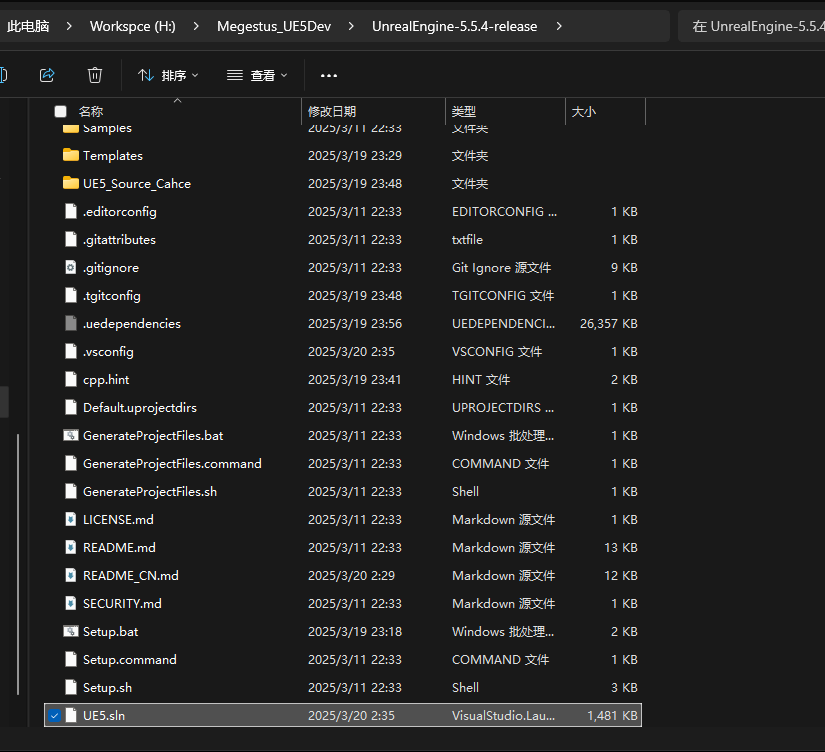The image size is (825, 752).
Task: Sort by Size (大小) column header
Action: 584,112
